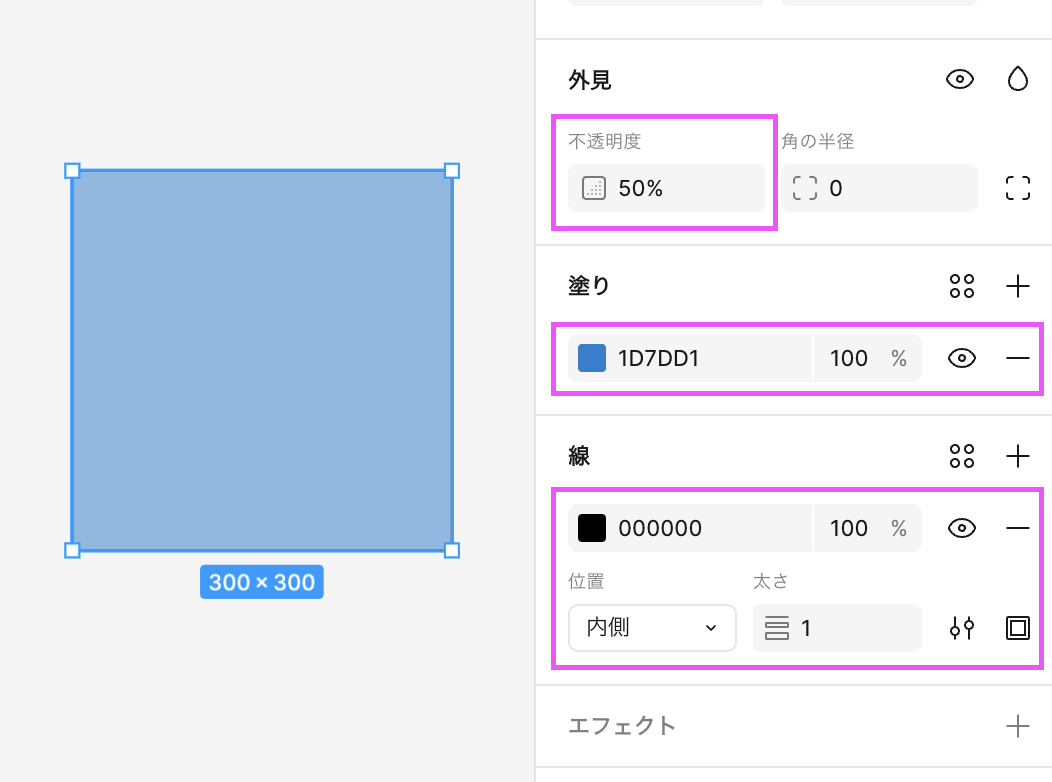The width and height of the screenshot is (1052, 782).
Task: Click the black stroke color swatch
Action: click(x=592, y=528)
